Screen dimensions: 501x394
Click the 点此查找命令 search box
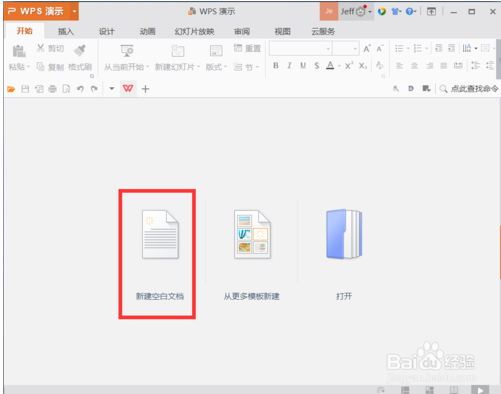point(469,89)
